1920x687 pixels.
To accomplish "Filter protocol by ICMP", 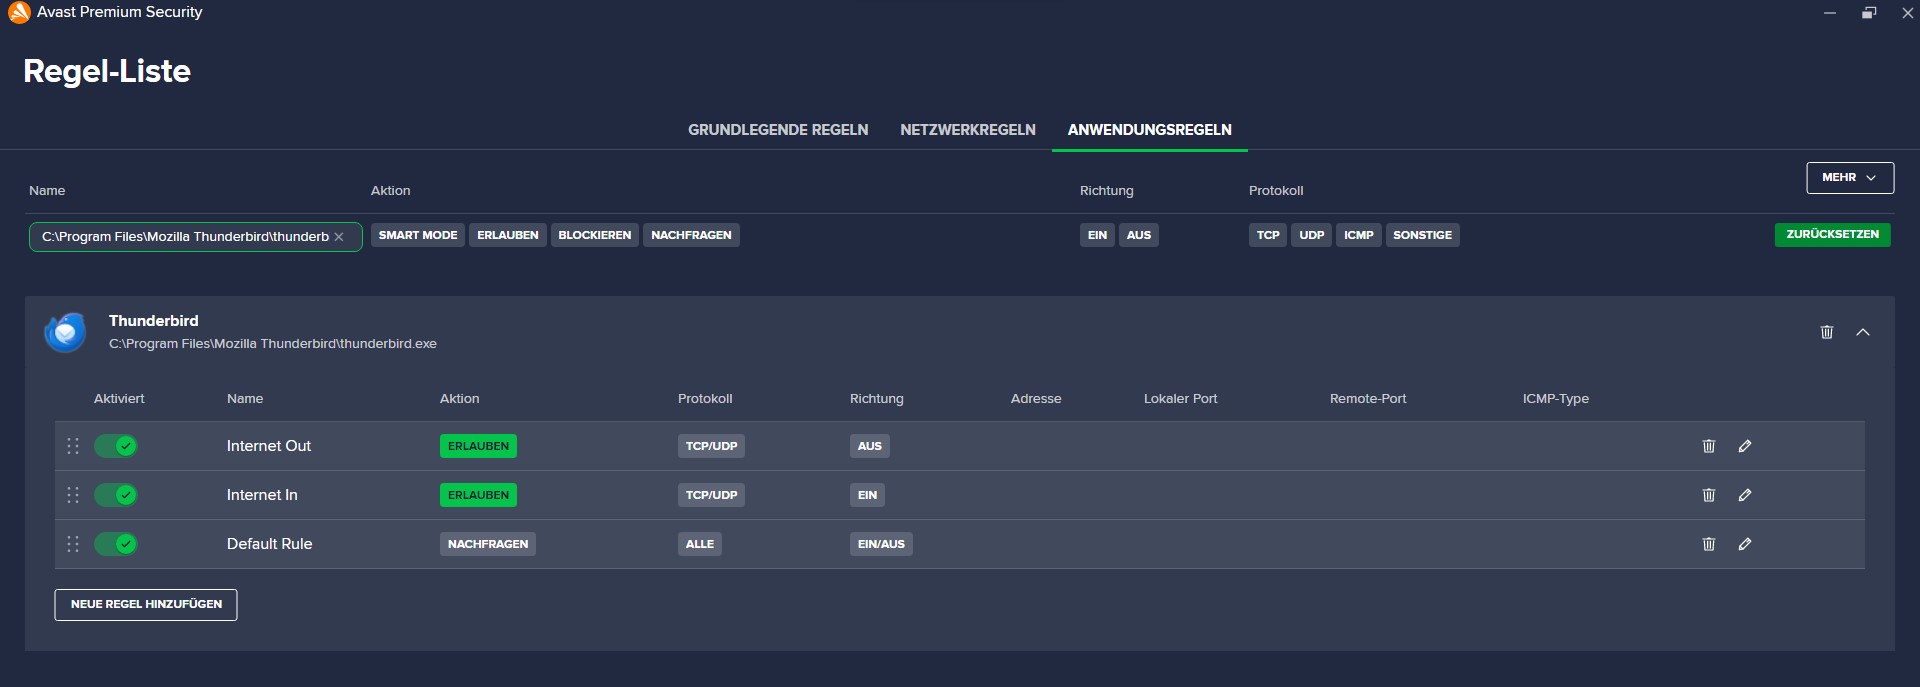I will (1359, 235).
